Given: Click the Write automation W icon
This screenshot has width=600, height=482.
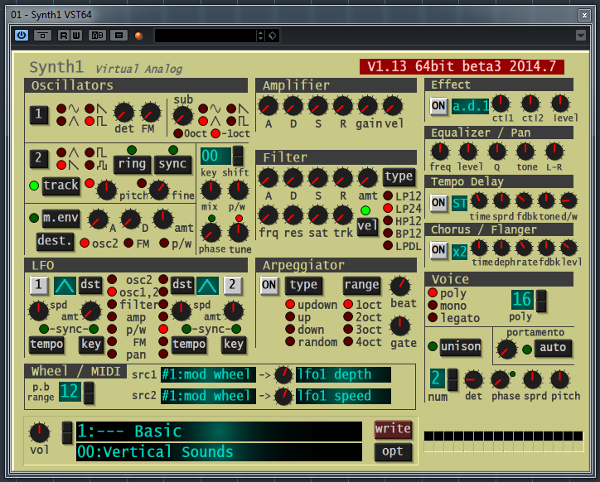Looking at the screenshot, I should tap(76, 36).
